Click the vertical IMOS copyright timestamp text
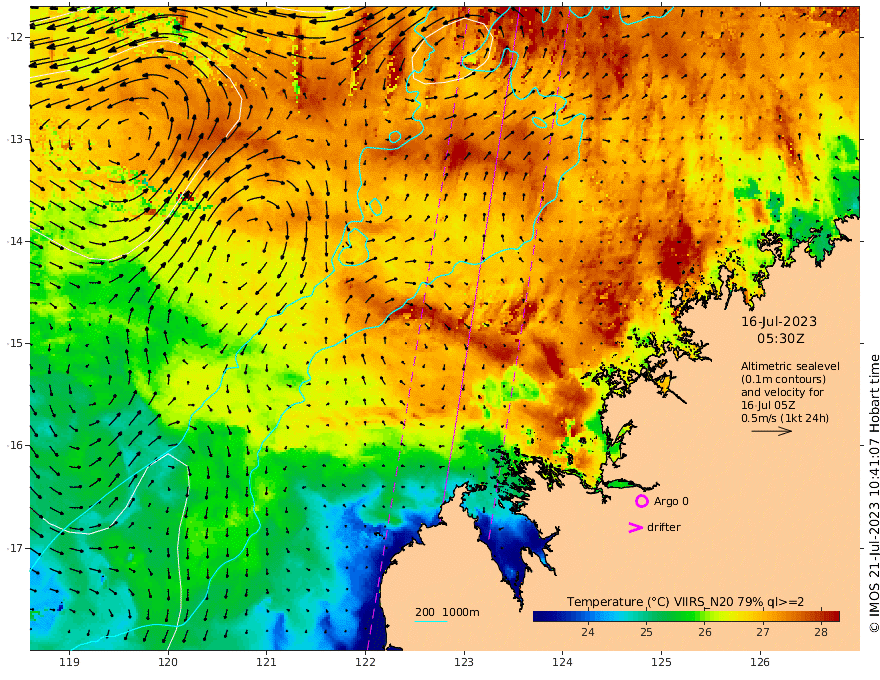 (x=874, y=494)
